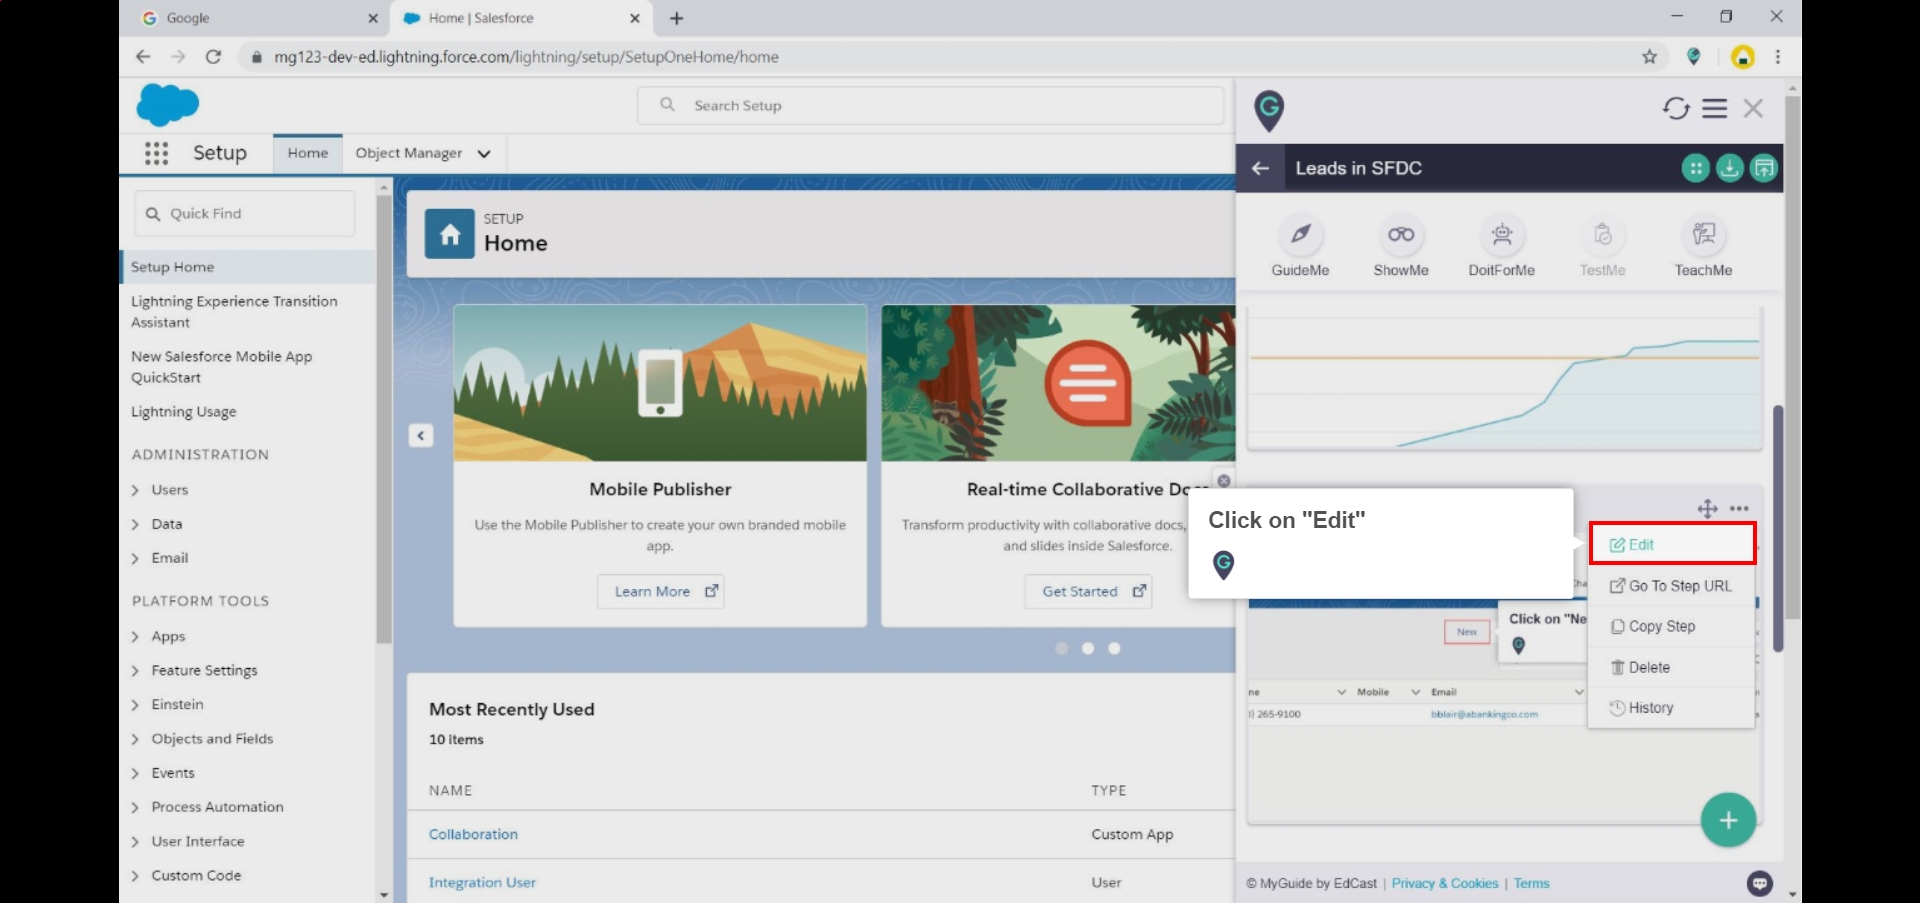Expand Feature Settings section
The width and height of the screenshot is (1920, 903).
pyautogui.click(x=135, y=670)
